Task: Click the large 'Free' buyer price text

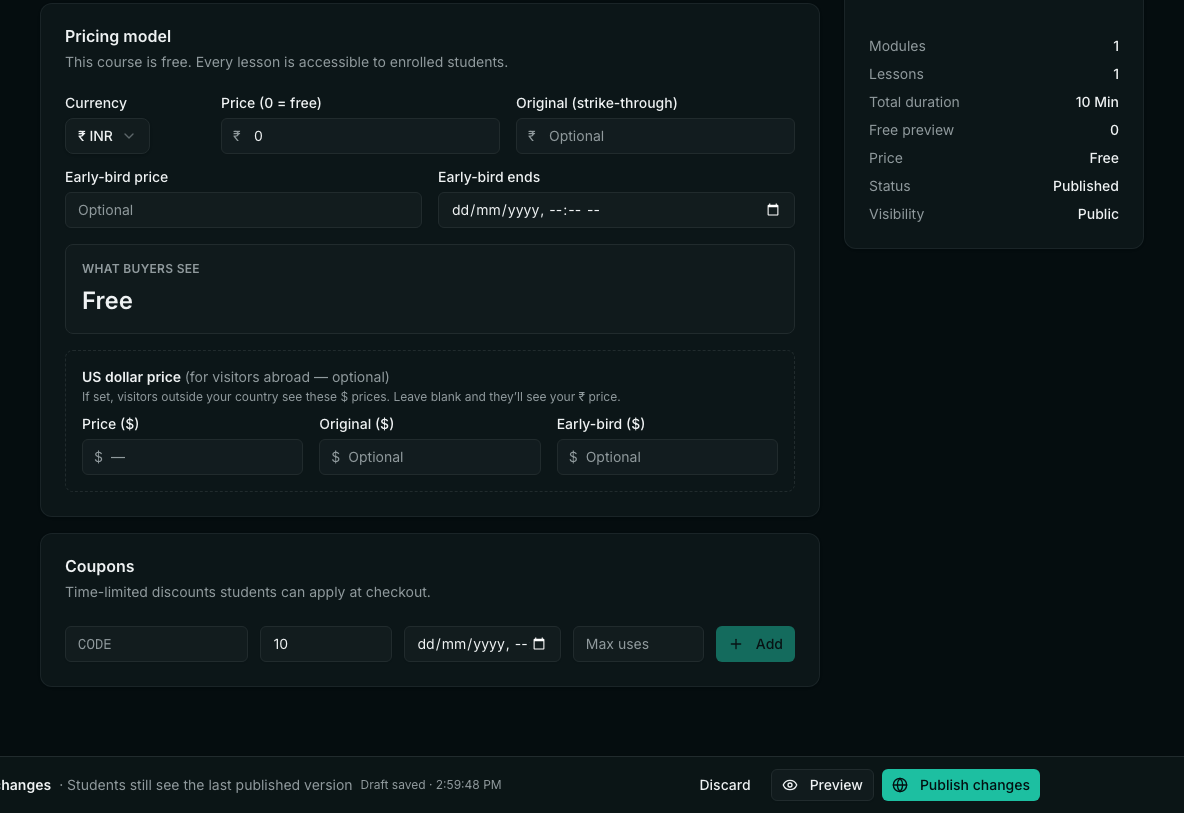Action: pos(107,300)
